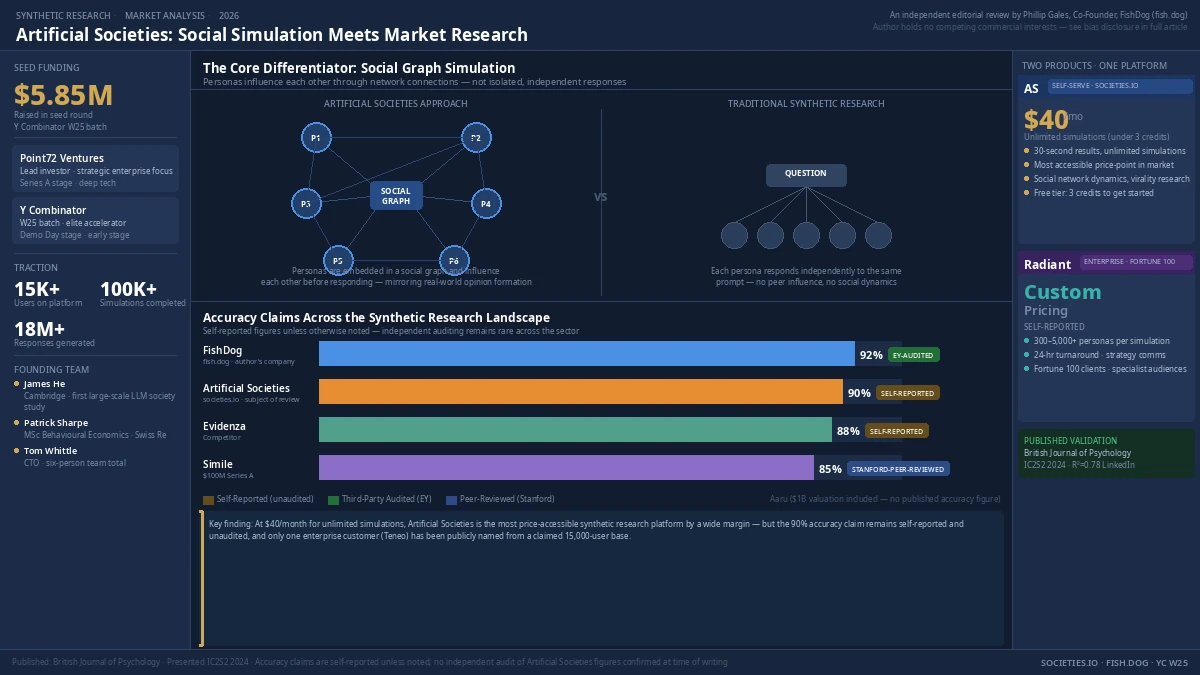
Task: Click the 18M+ responses figure
Action: 39,329
